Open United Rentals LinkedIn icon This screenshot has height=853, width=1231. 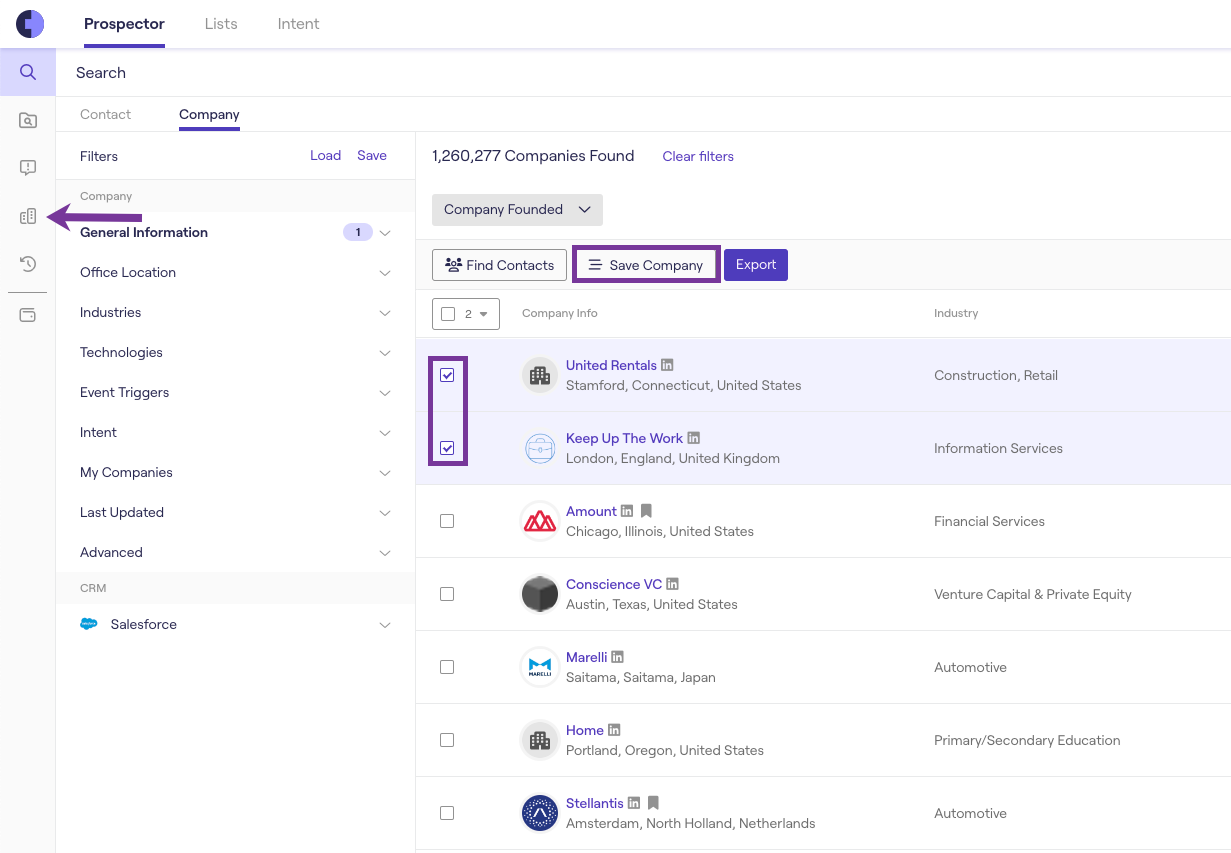[667, 366]
